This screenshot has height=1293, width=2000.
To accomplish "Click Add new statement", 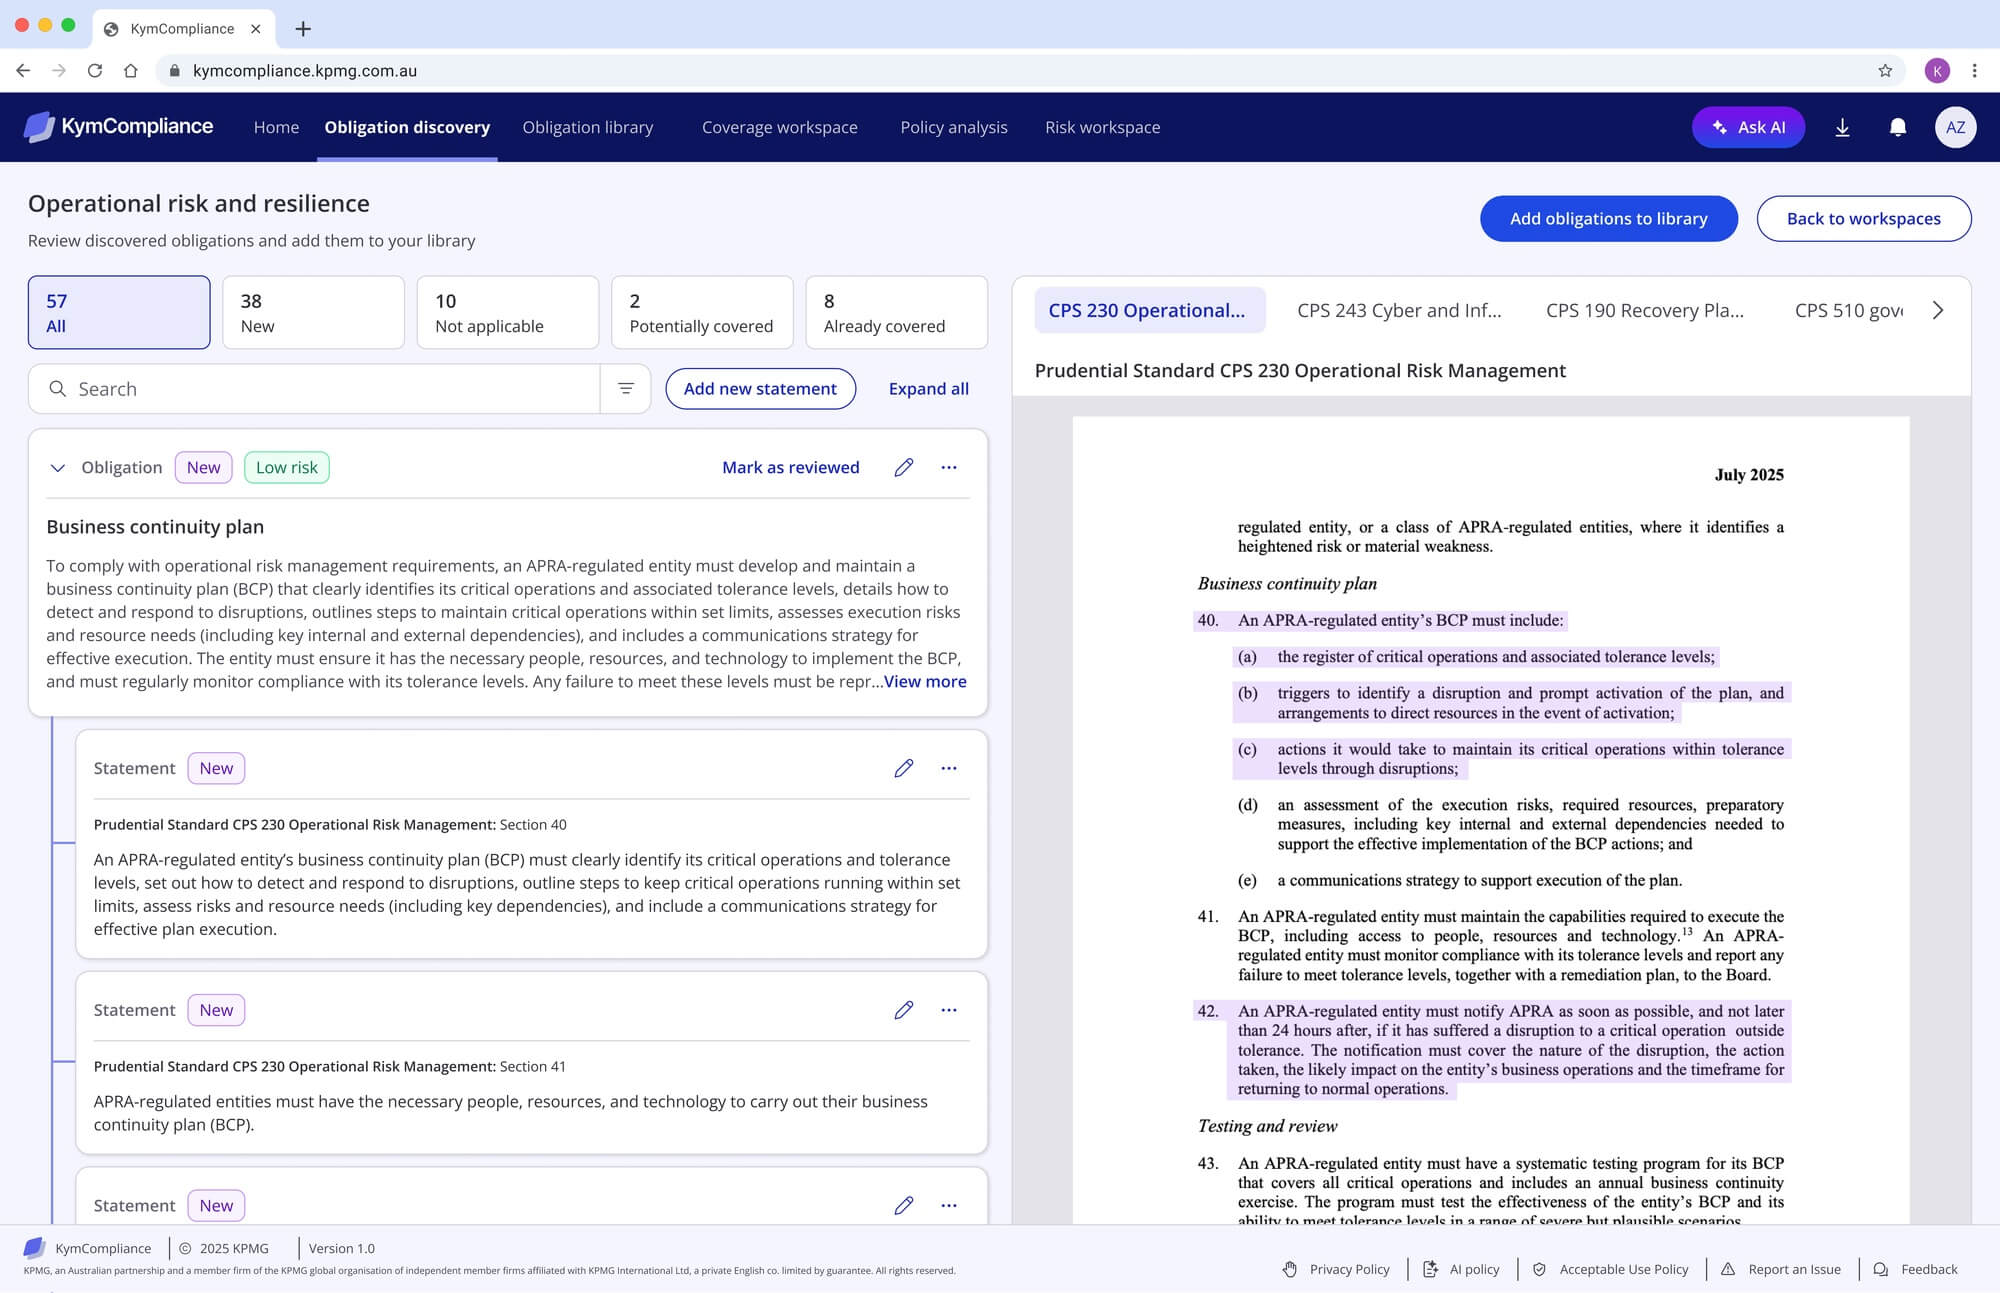I will pos(760,389).
